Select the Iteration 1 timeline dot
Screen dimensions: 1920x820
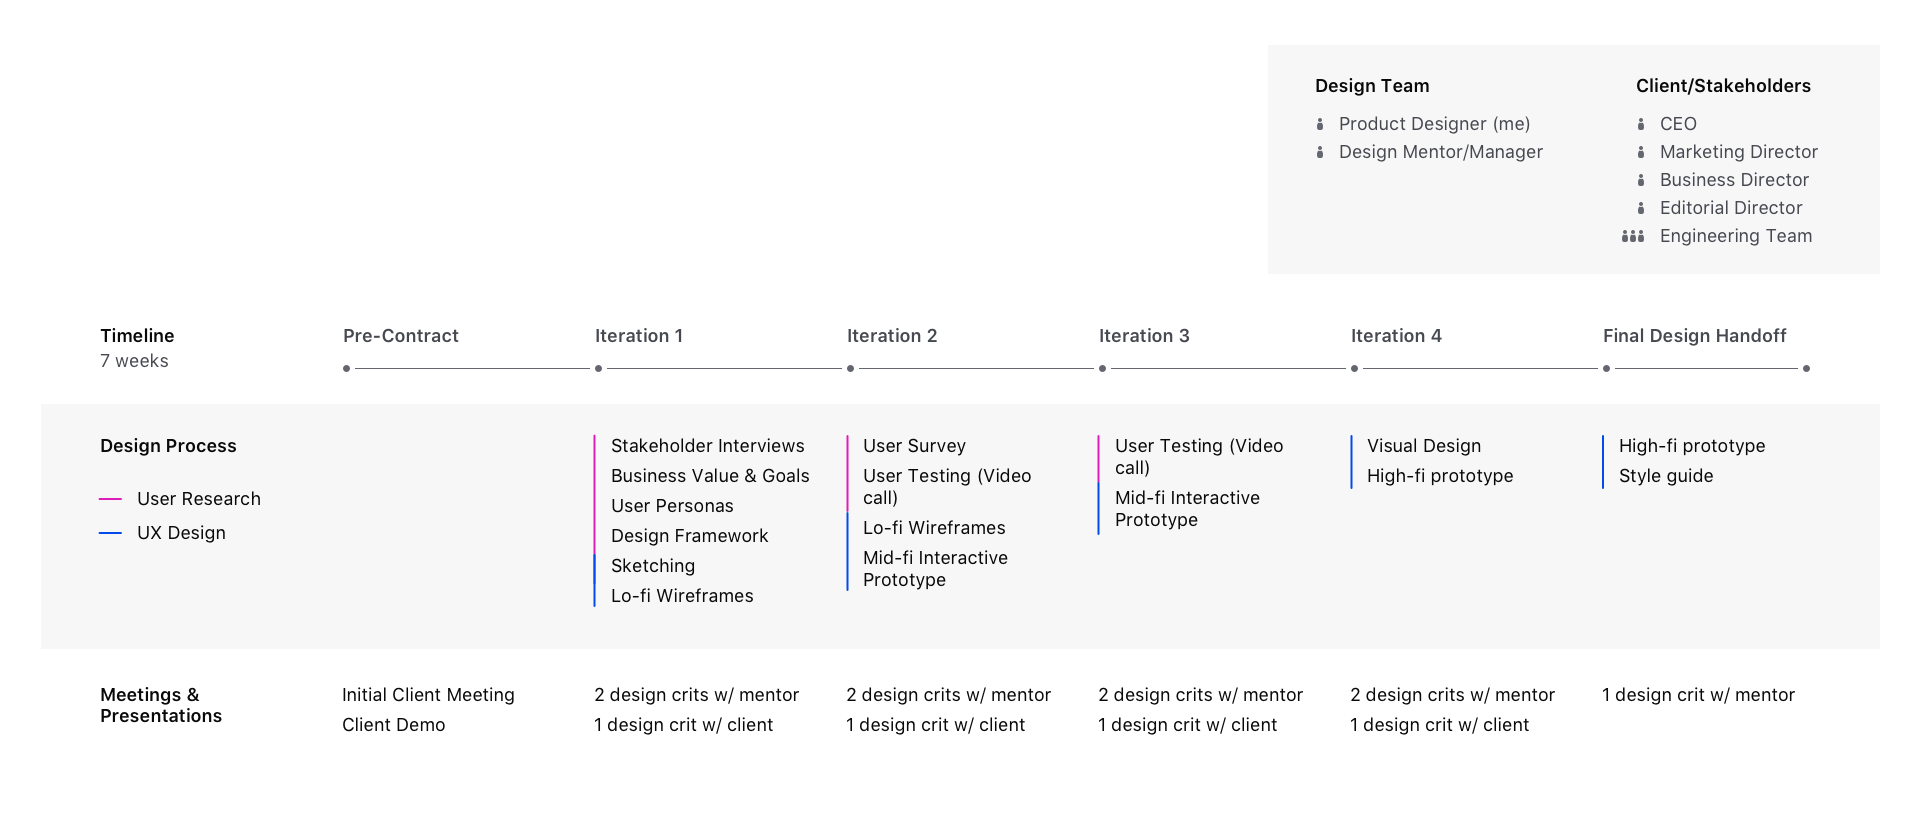coord(599,369)
